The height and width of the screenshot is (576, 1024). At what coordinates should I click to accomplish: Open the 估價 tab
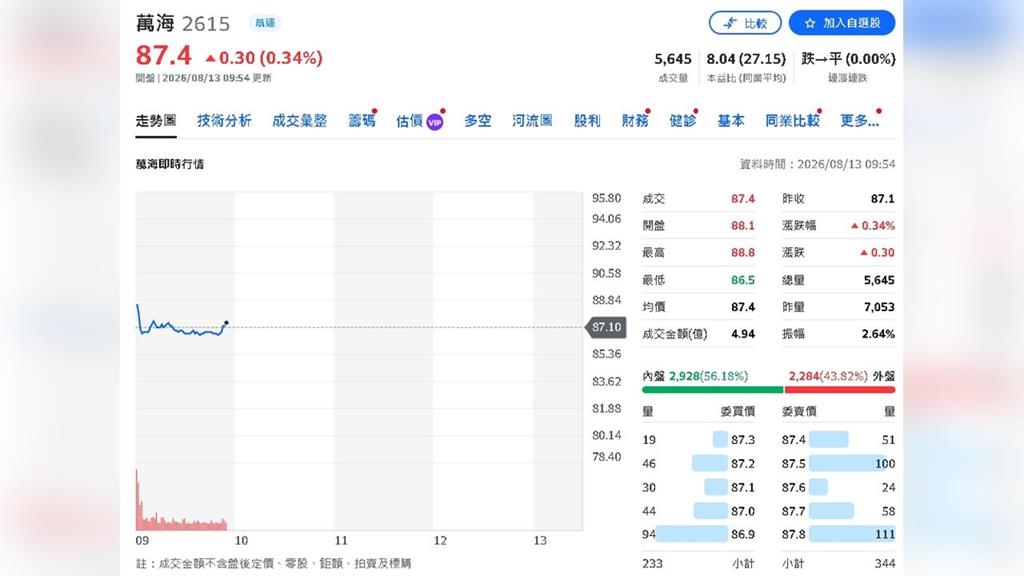click(x=409, y=121)
